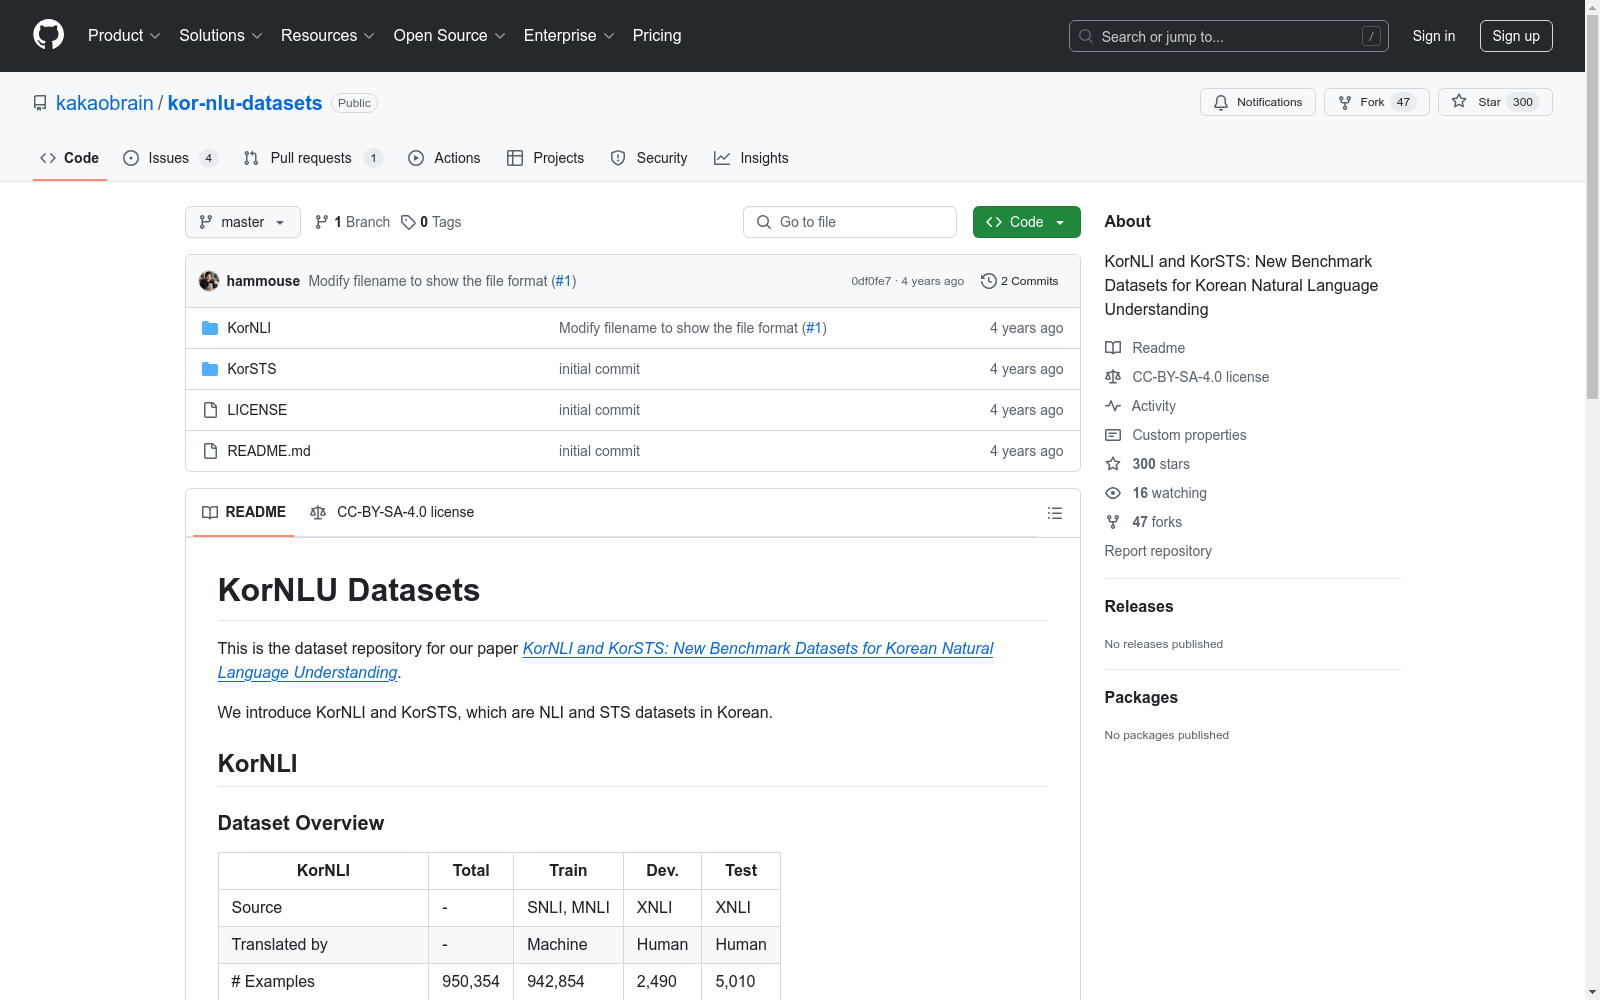Click the slash shortcut icon in search
Screen dimensions: 1600x1000
[1371, 36]
